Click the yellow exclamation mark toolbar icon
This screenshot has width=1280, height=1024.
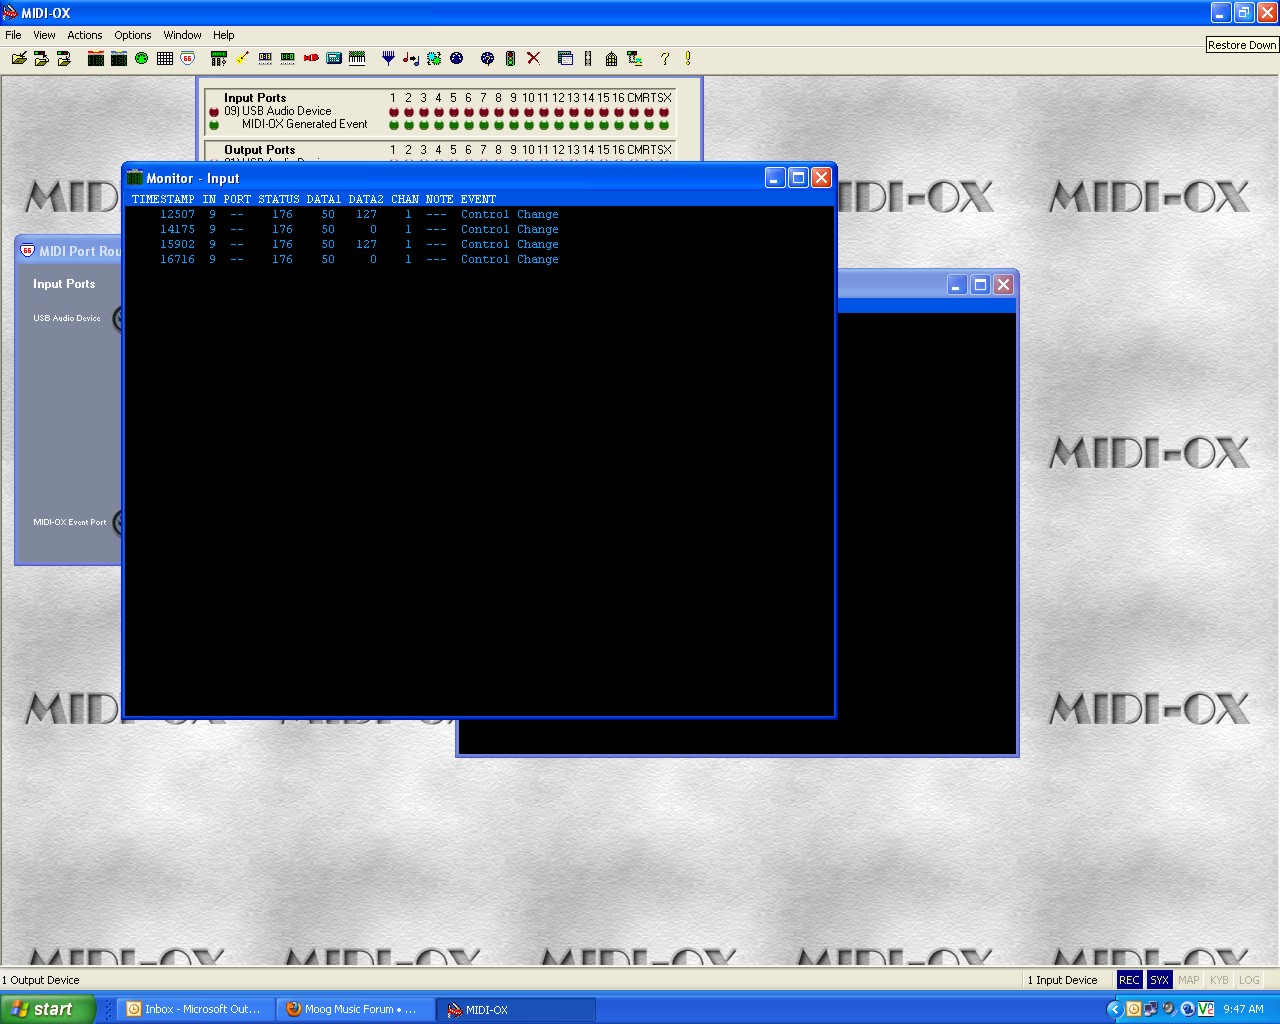pos(688,59)
